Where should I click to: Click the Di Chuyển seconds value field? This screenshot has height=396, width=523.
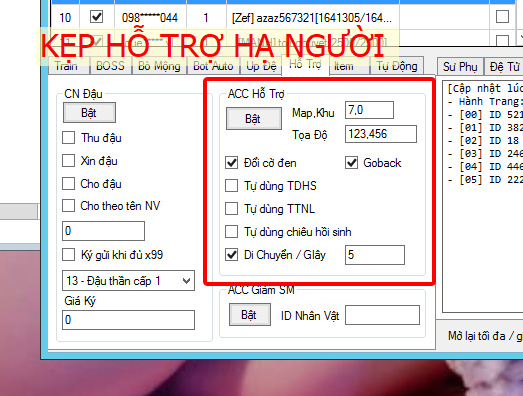(375, 255)
